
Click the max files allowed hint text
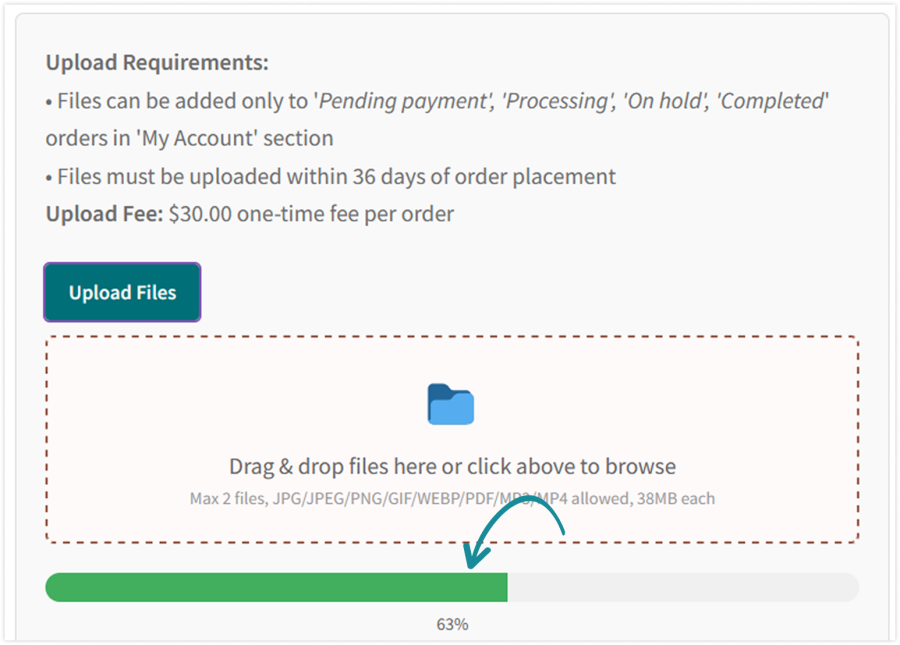click(x=228, y=498)
